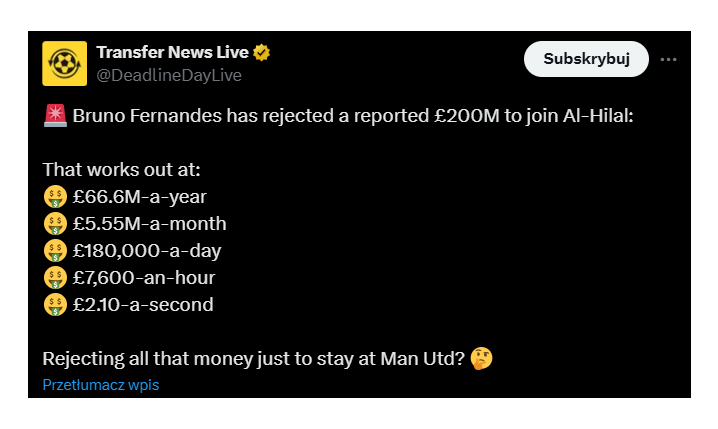718x429 pixels.
Task: Click the Bruno Fernandes headline text
Action: [x=353, y=116]
